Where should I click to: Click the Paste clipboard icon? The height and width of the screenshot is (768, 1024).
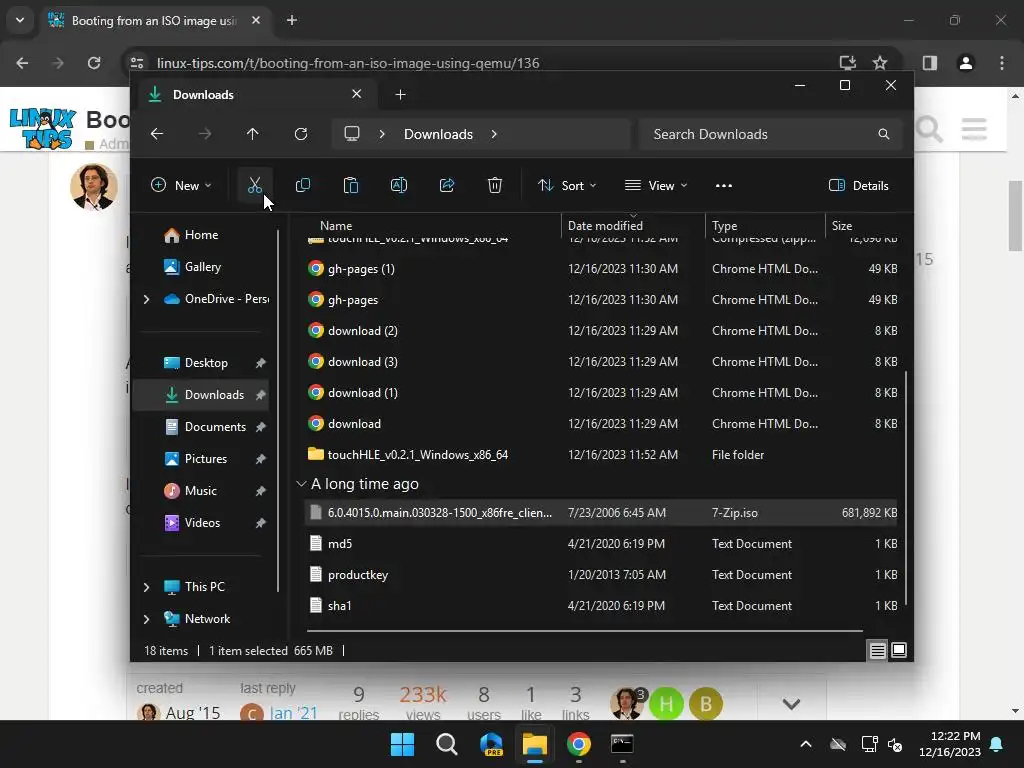pyautogui.click(x=351, y=185)
